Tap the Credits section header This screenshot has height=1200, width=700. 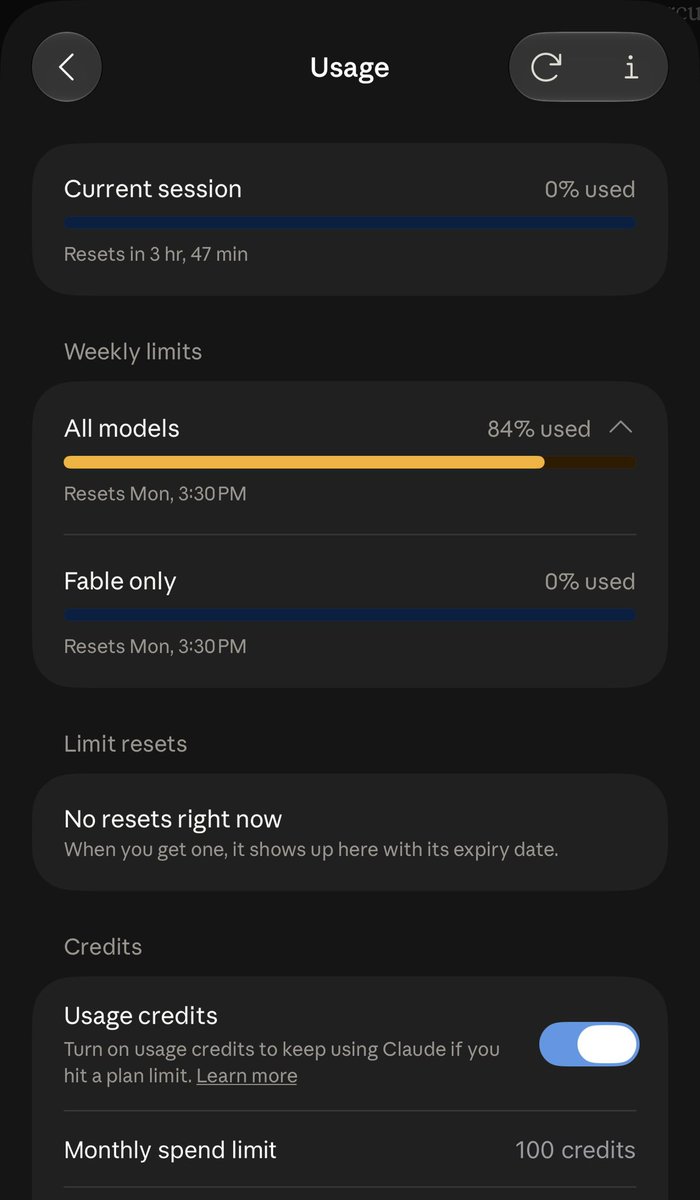103,946
